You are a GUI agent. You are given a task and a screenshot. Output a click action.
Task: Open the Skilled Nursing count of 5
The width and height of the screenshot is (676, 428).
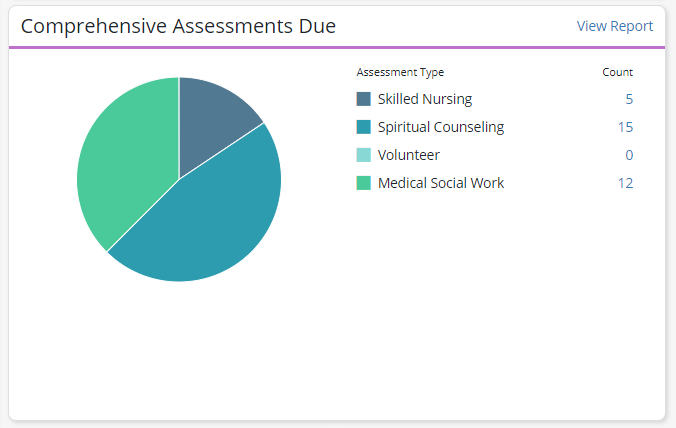[629, 99]
